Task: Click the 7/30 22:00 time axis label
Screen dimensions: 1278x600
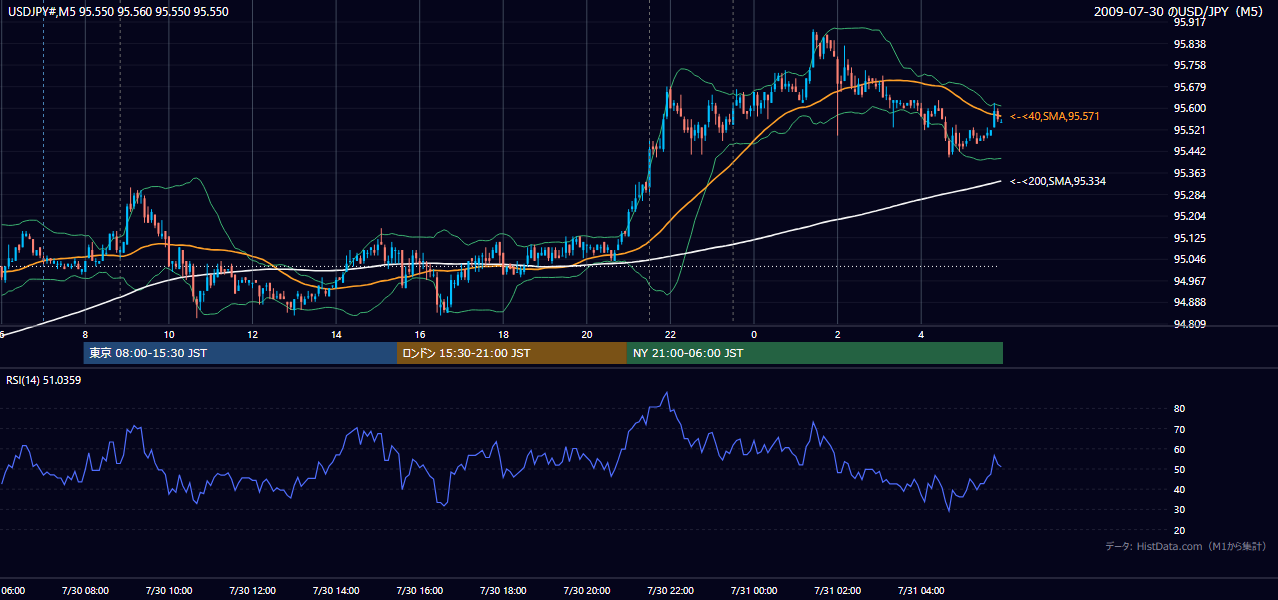Action: pos(670,591)
